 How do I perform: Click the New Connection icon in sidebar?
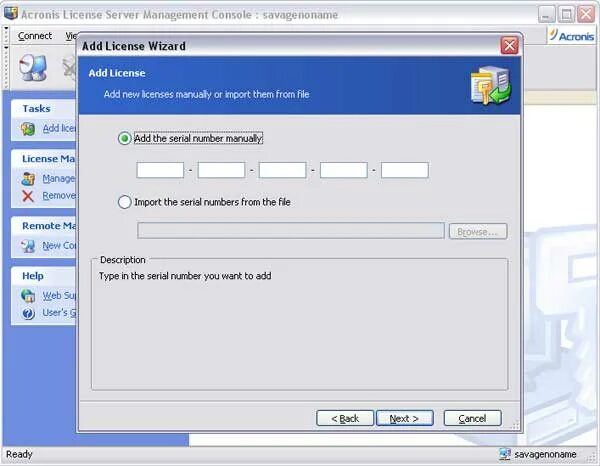[x=28, y=246]
